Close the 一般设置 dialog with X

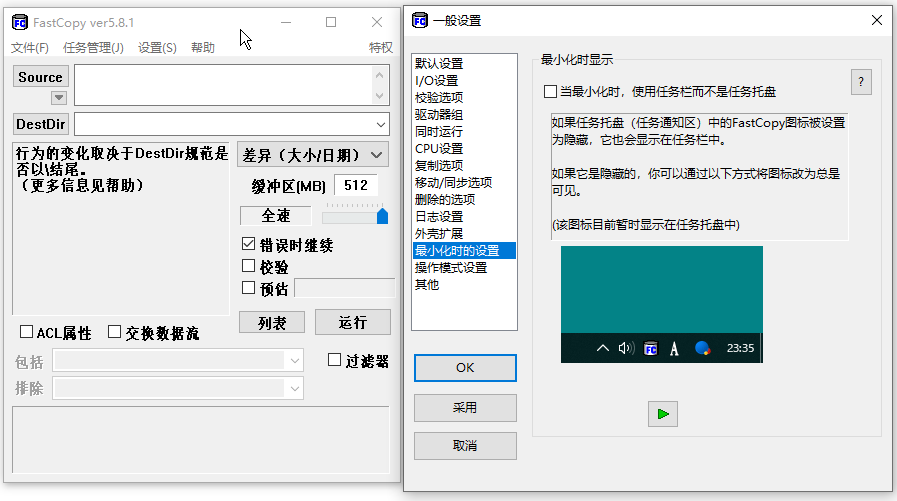tap(876, 21)
